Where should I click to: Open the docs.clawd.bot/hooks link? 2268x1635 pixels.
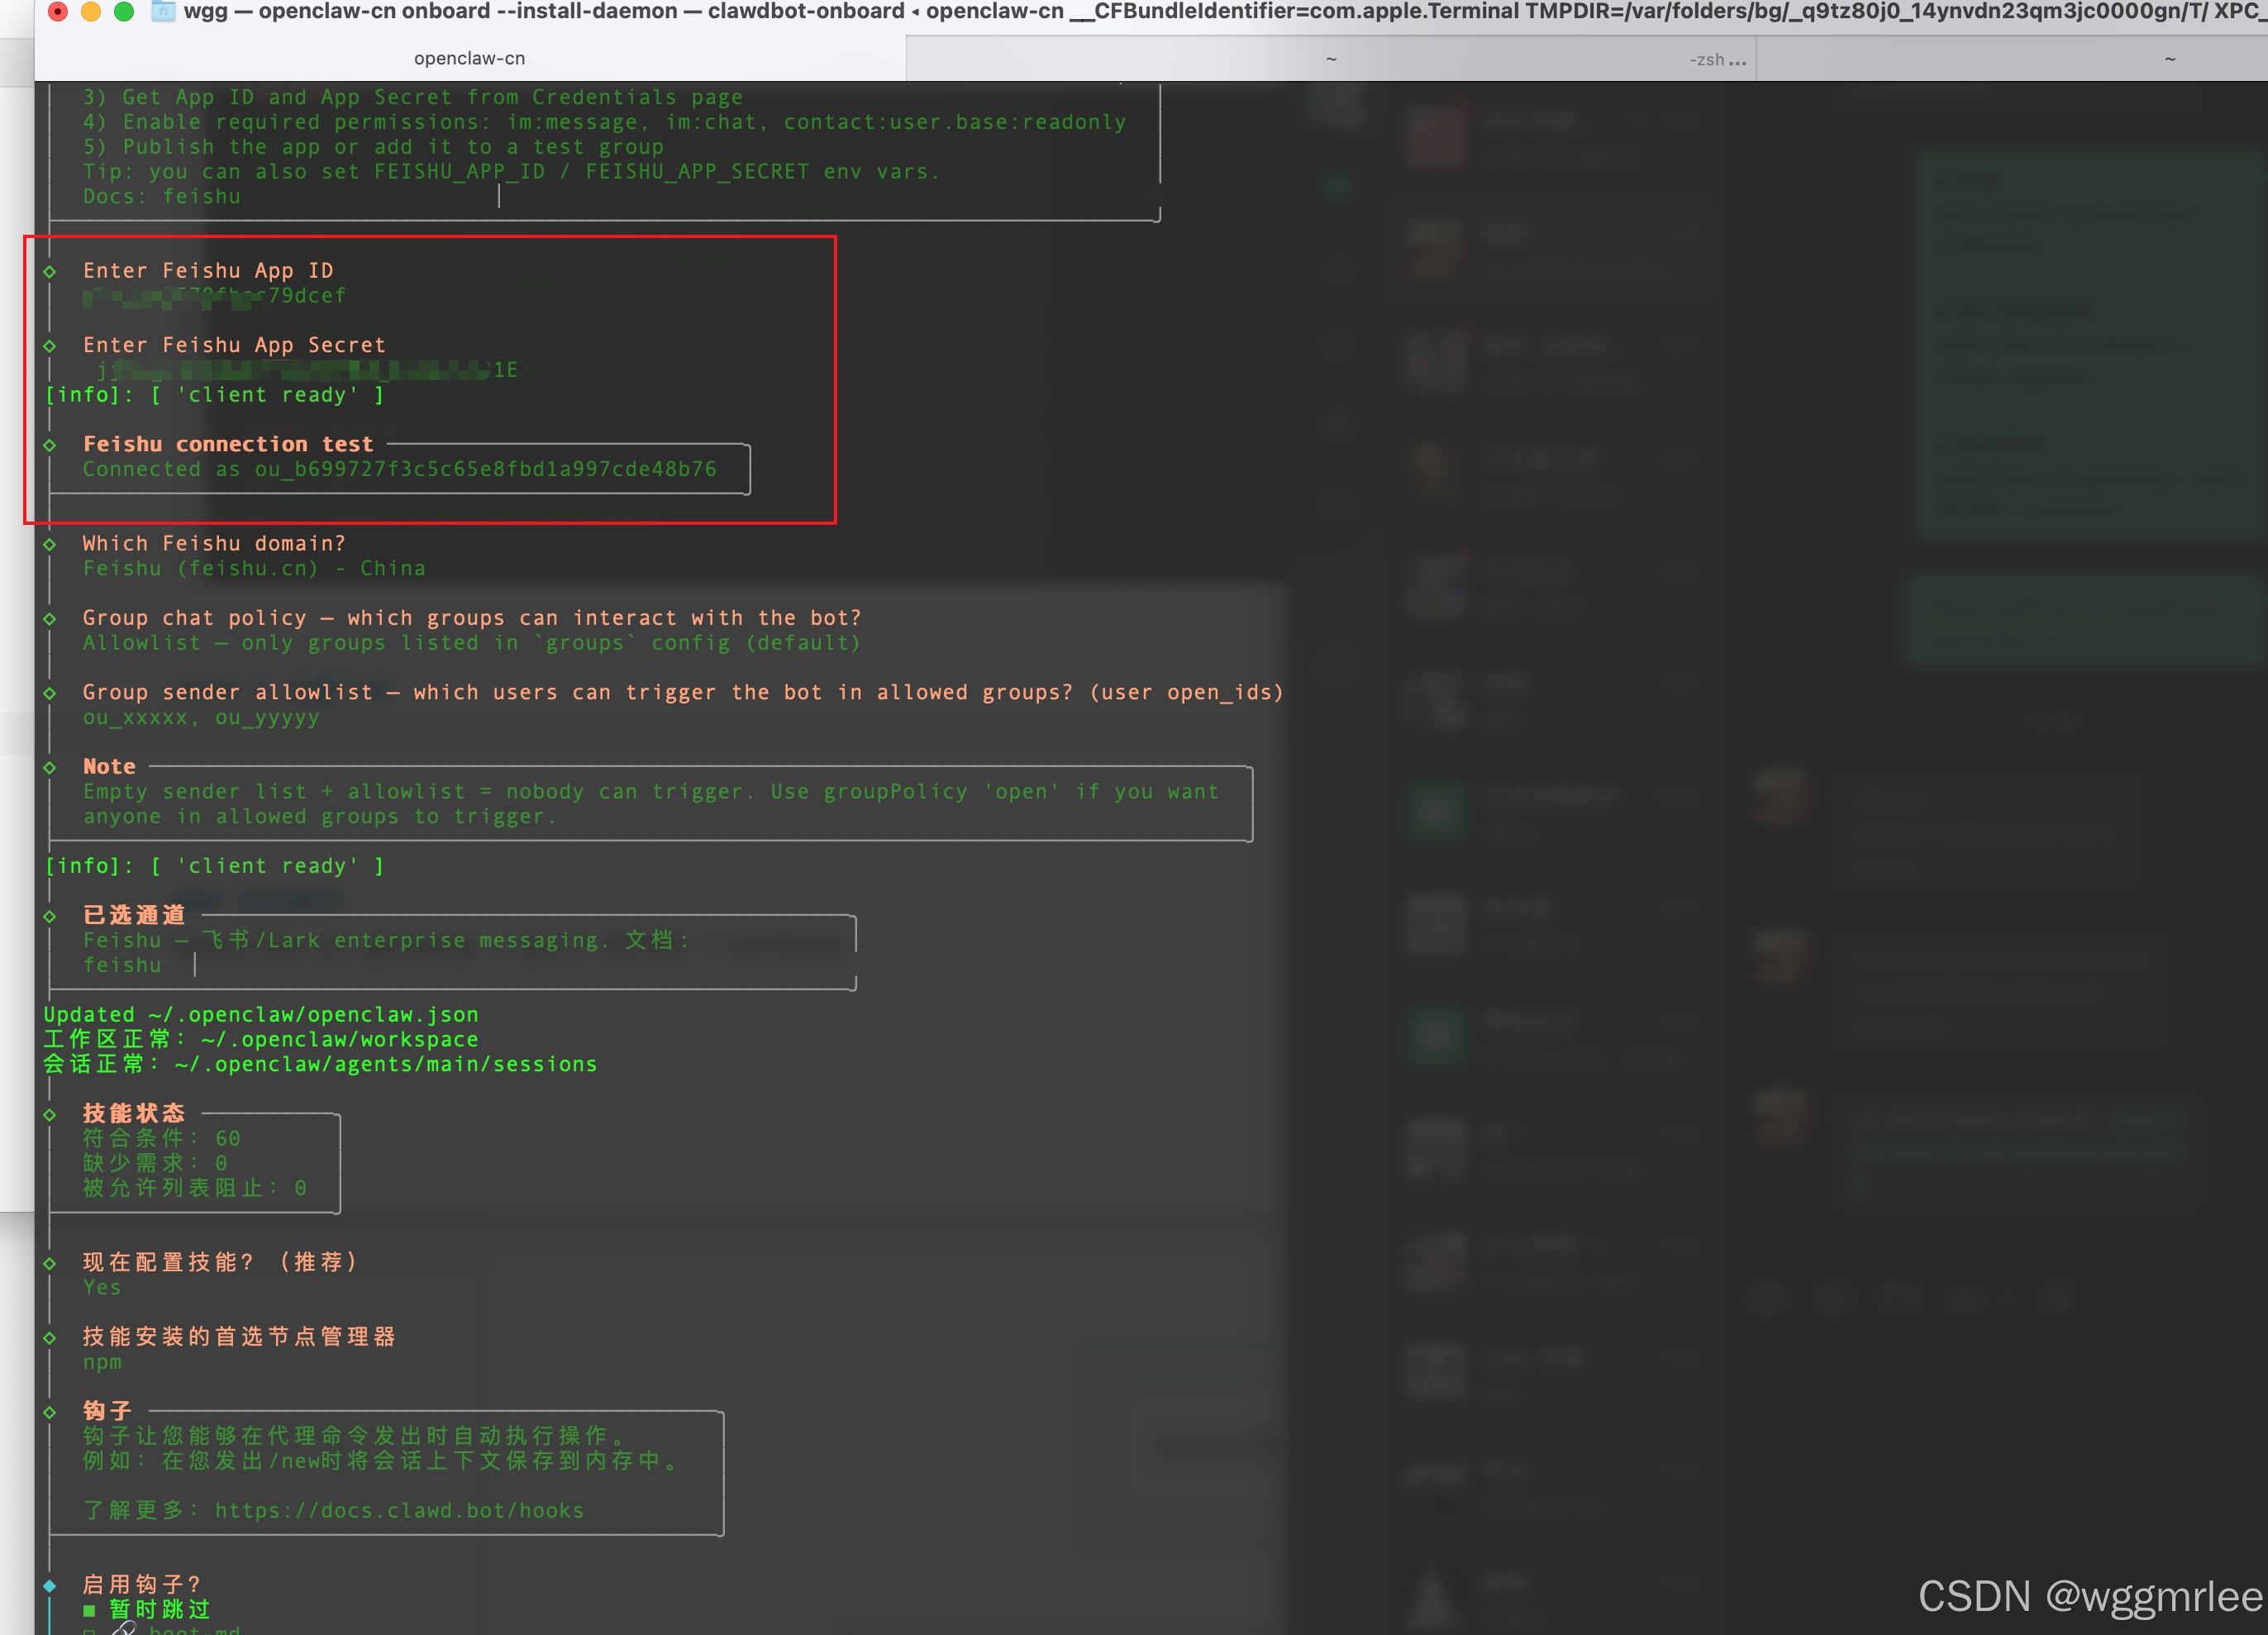pos(399,1510)
